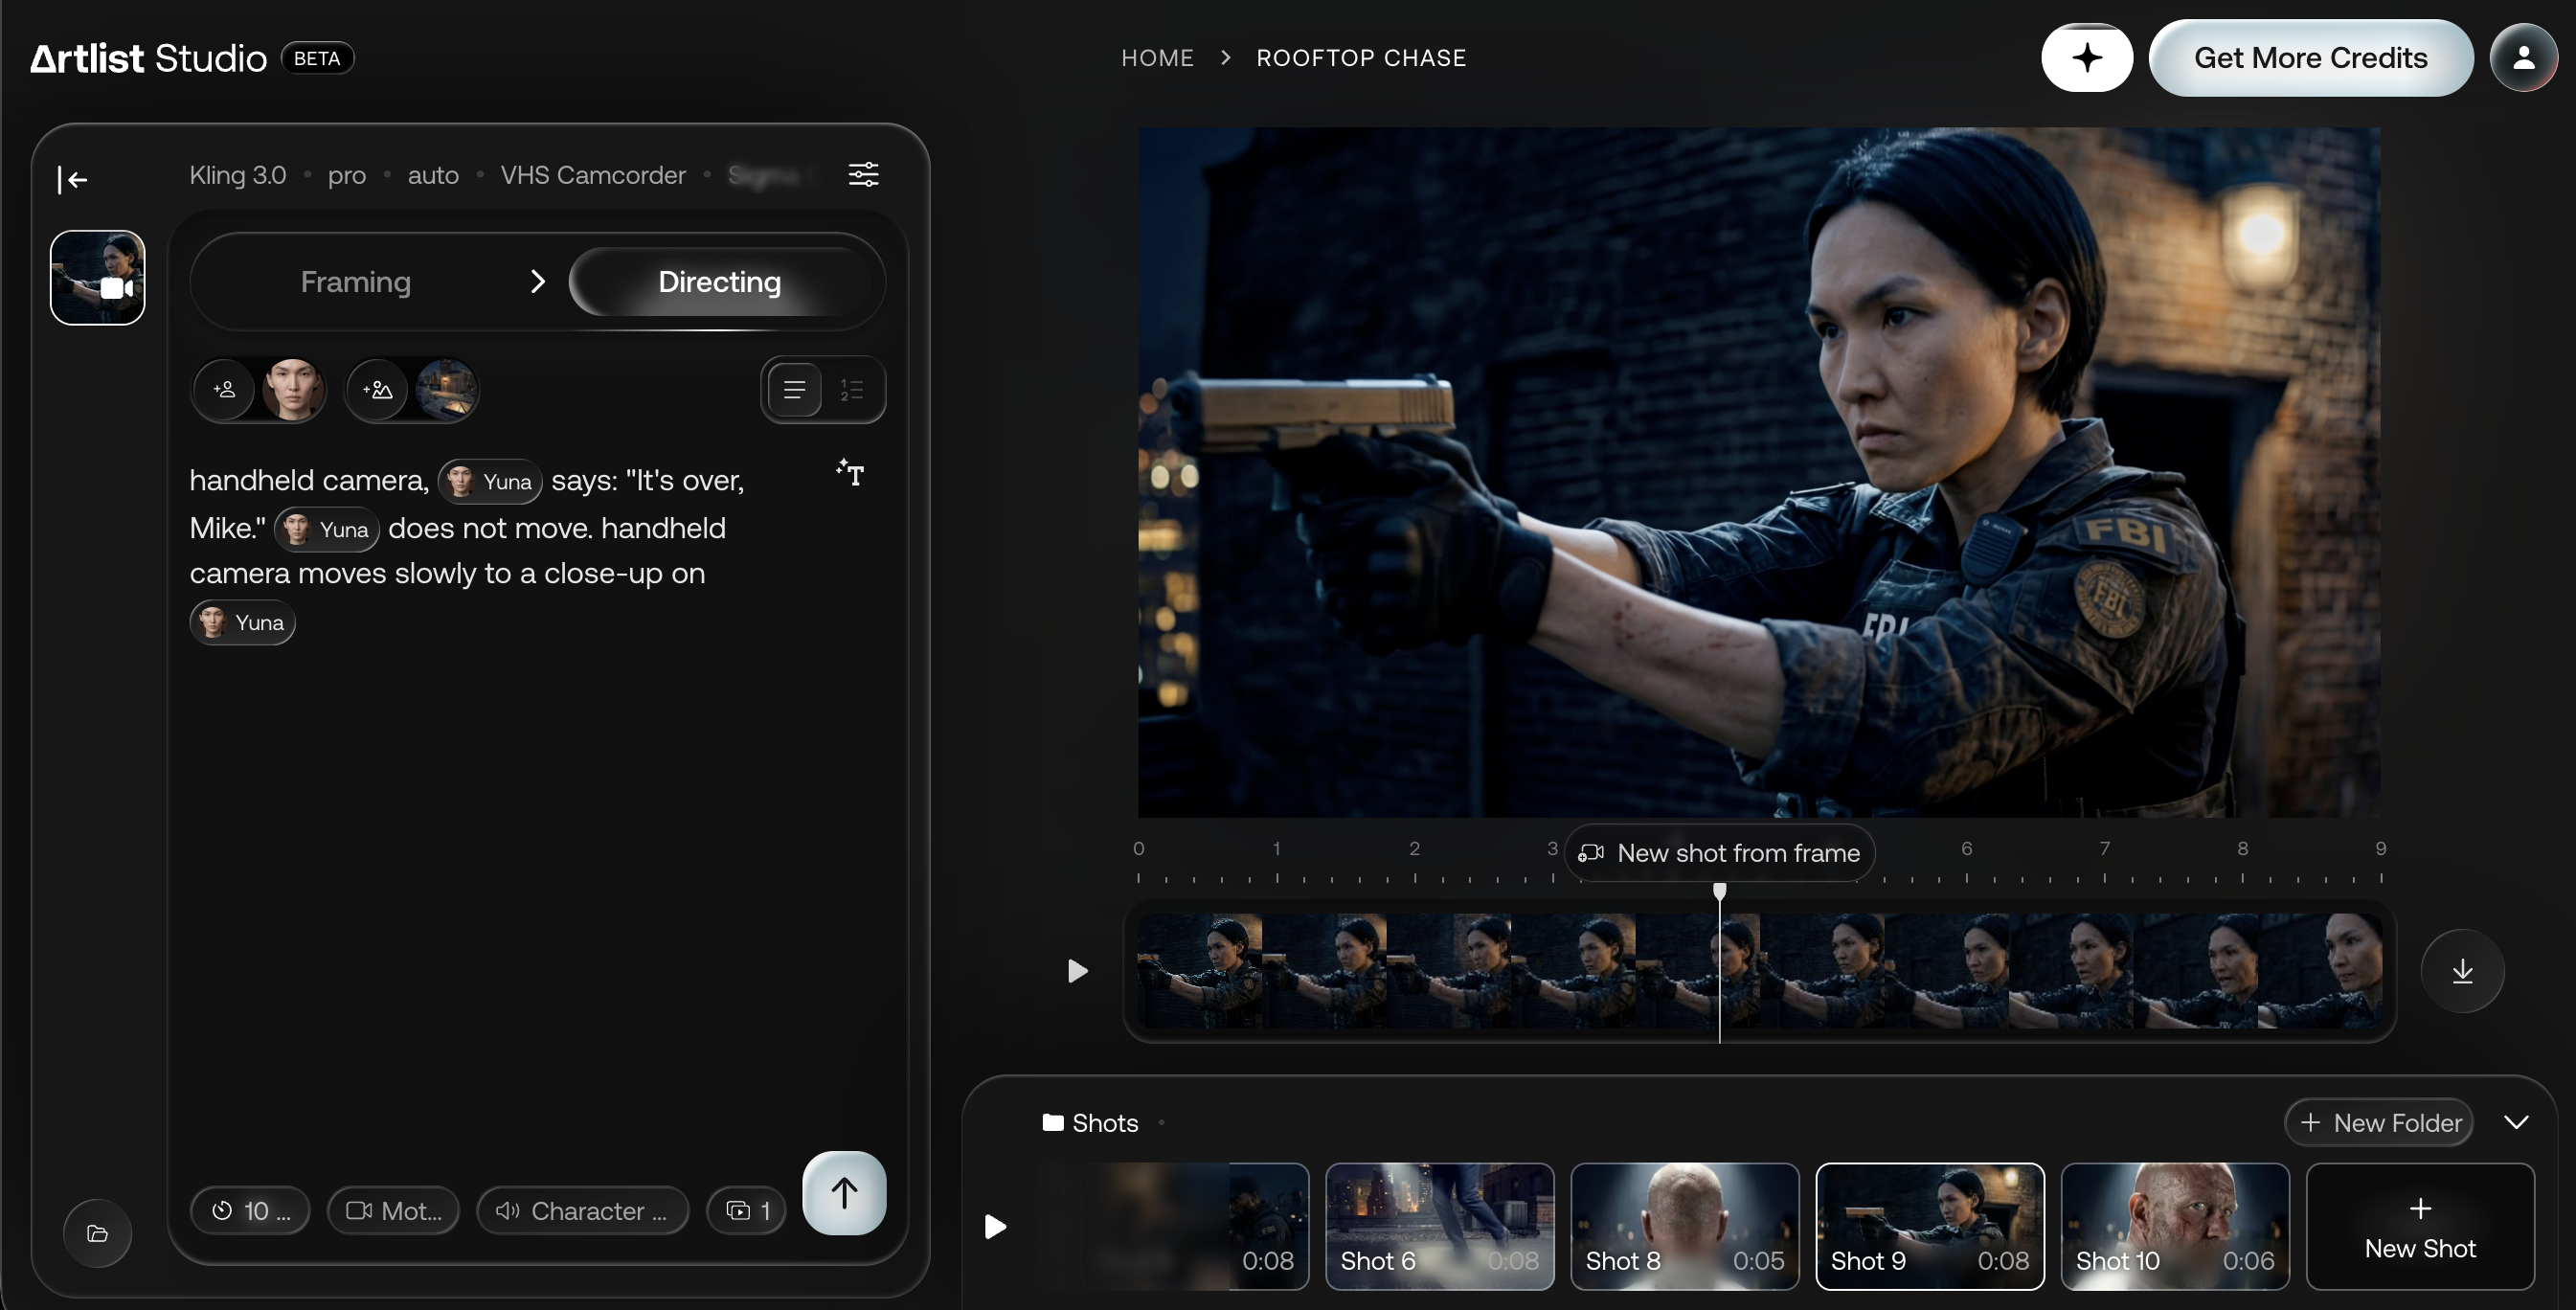Open generation settings sliders icon

[x=863, y=175]
